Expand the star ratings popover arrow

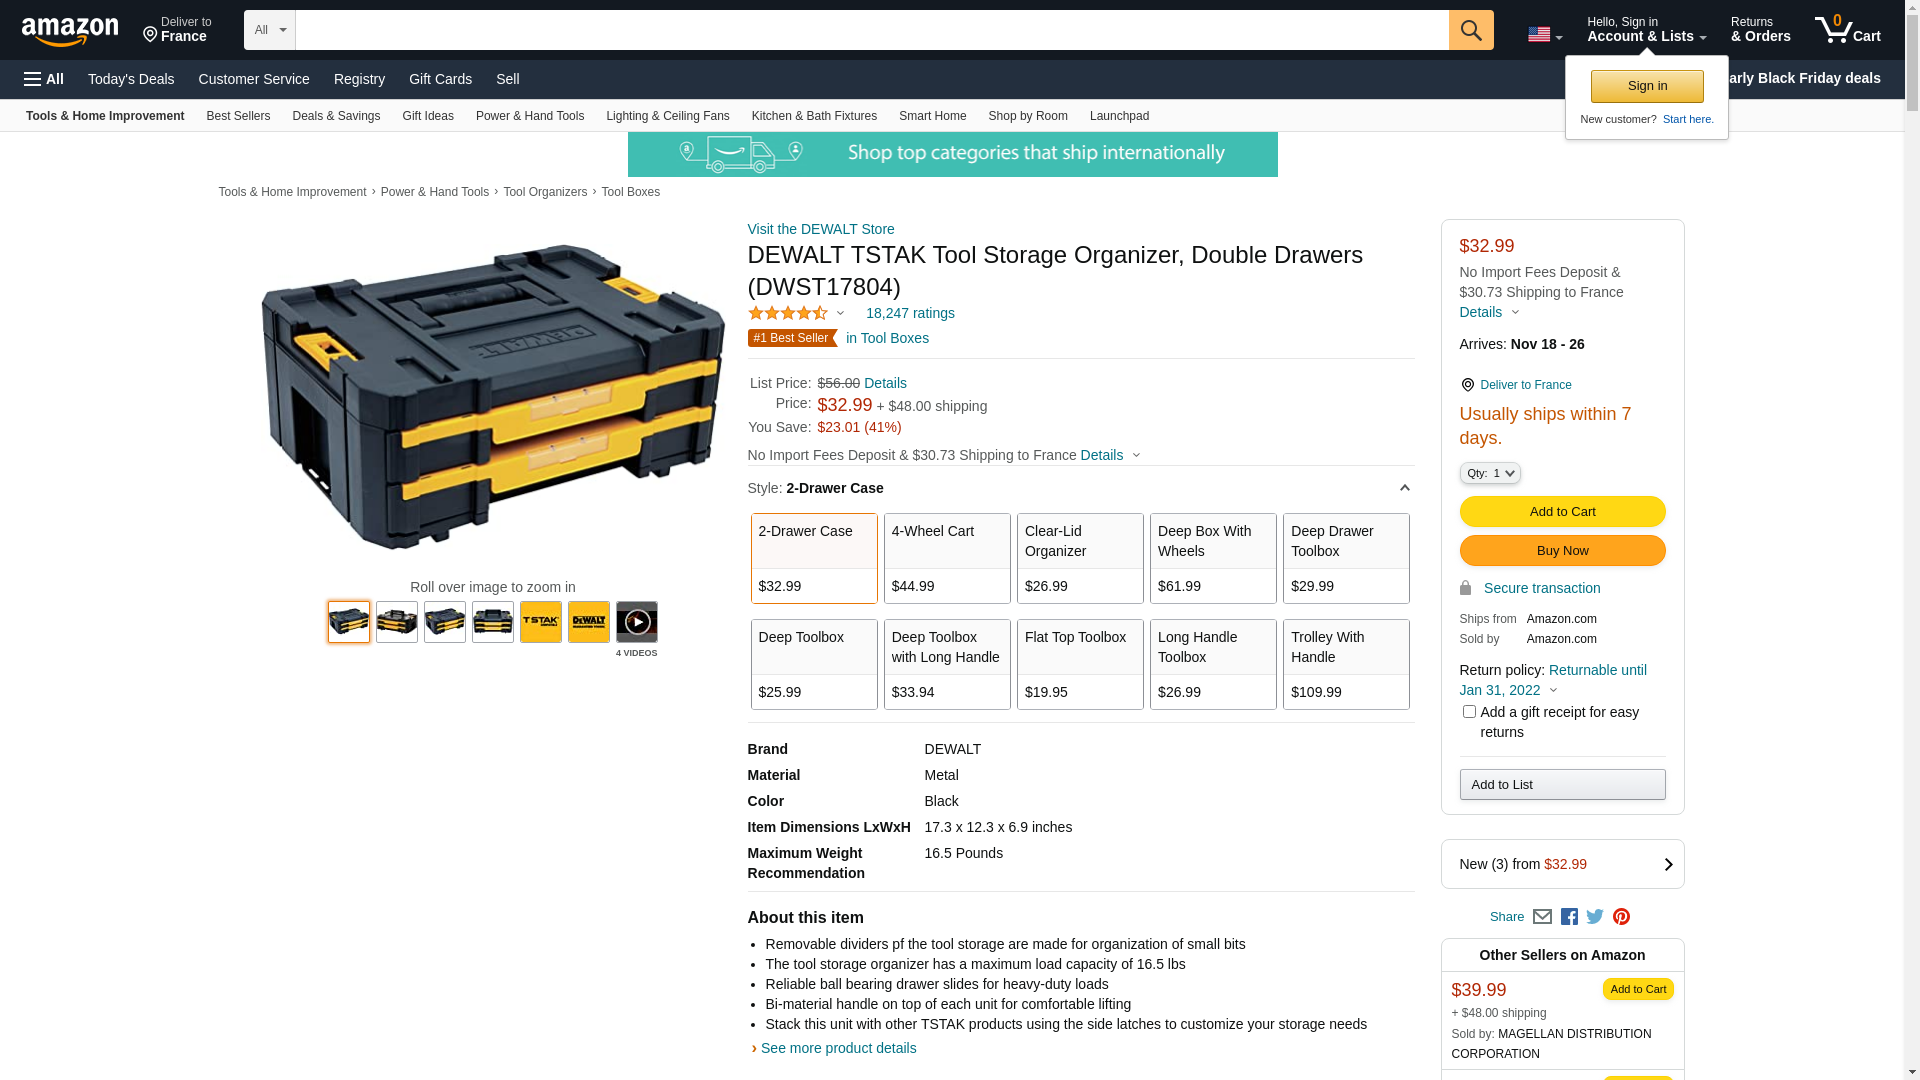[x=840, y=314]
